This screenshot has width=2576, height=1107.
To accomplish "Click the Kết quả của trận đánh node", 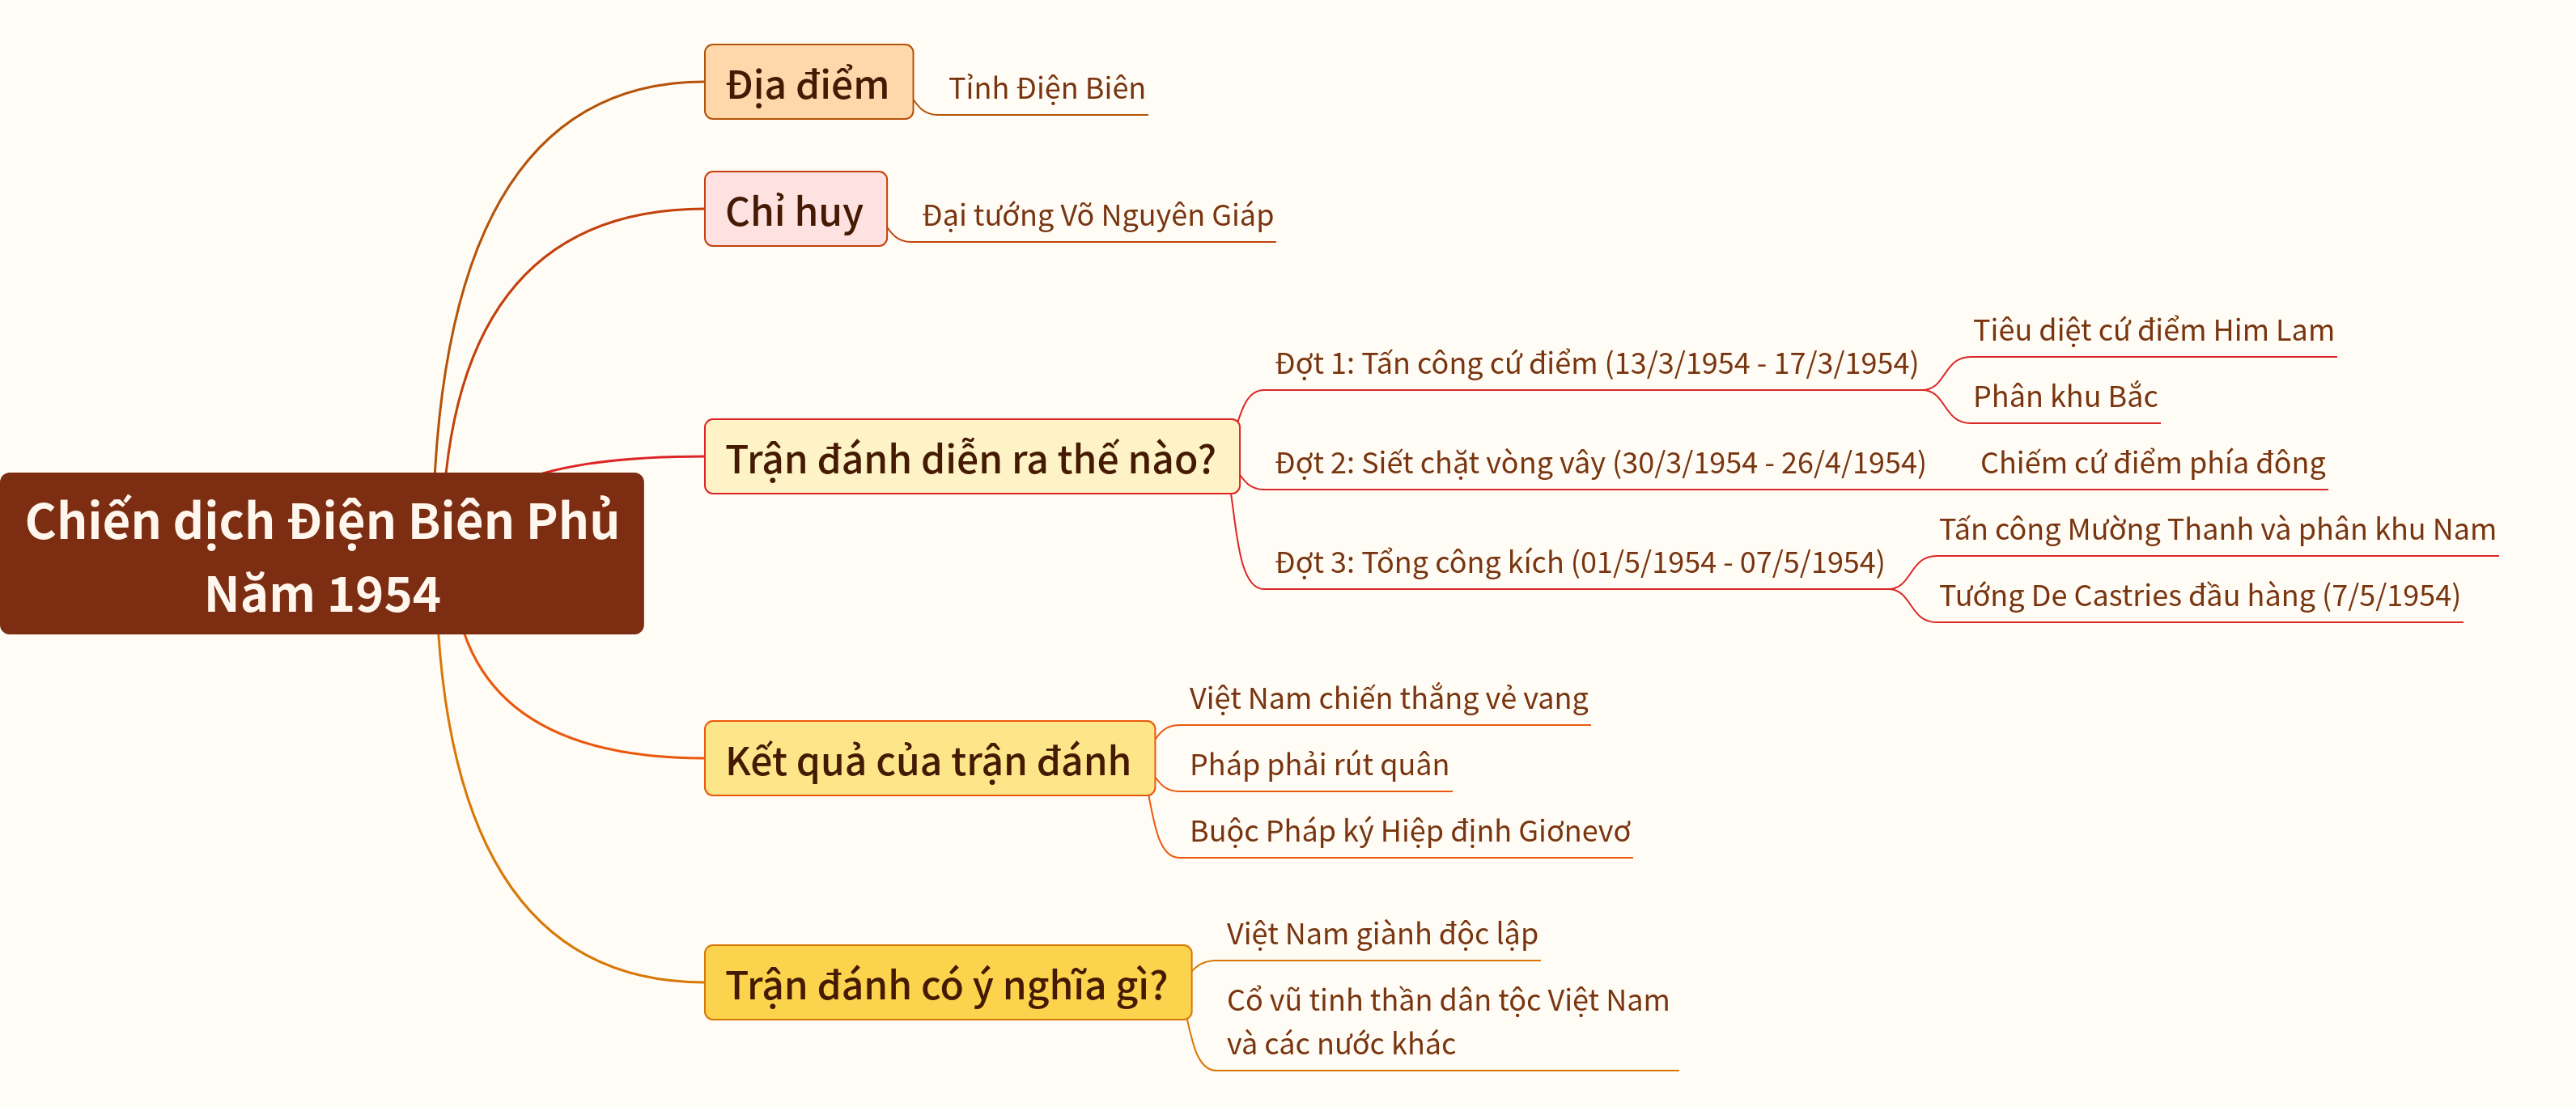I will pos(929,758).
